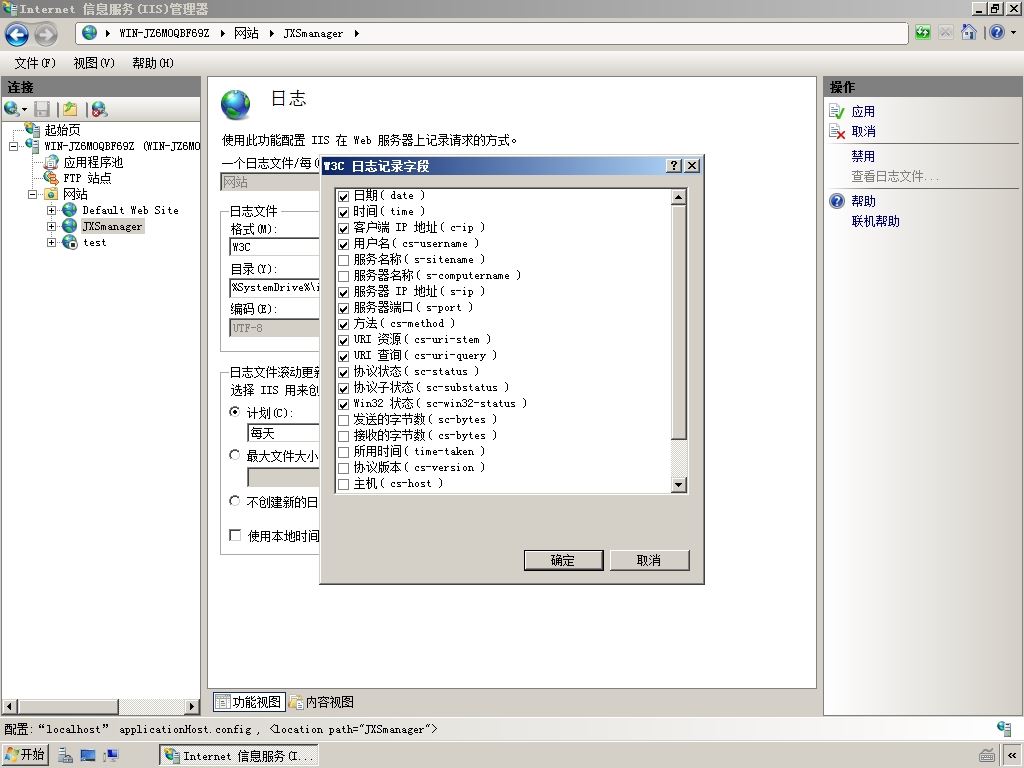Click the globe icon in the address path
This screenshot has height=768, width=1024.
[x=89, y=33]
